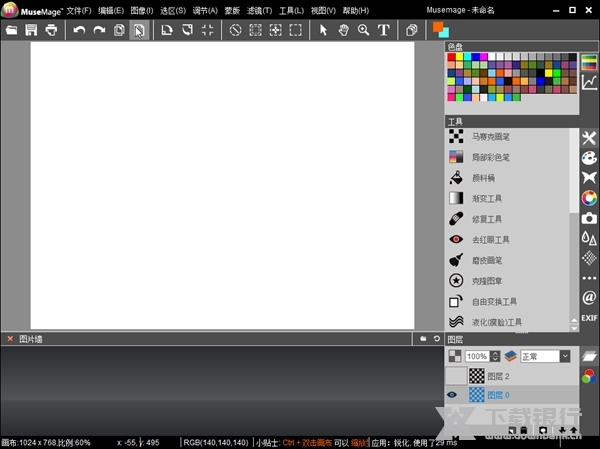Image resolution: width=600 pixels, height=449 pixels.
Task: Click the foreground color swatch in toolbar
Action: [x=438, y=27]
